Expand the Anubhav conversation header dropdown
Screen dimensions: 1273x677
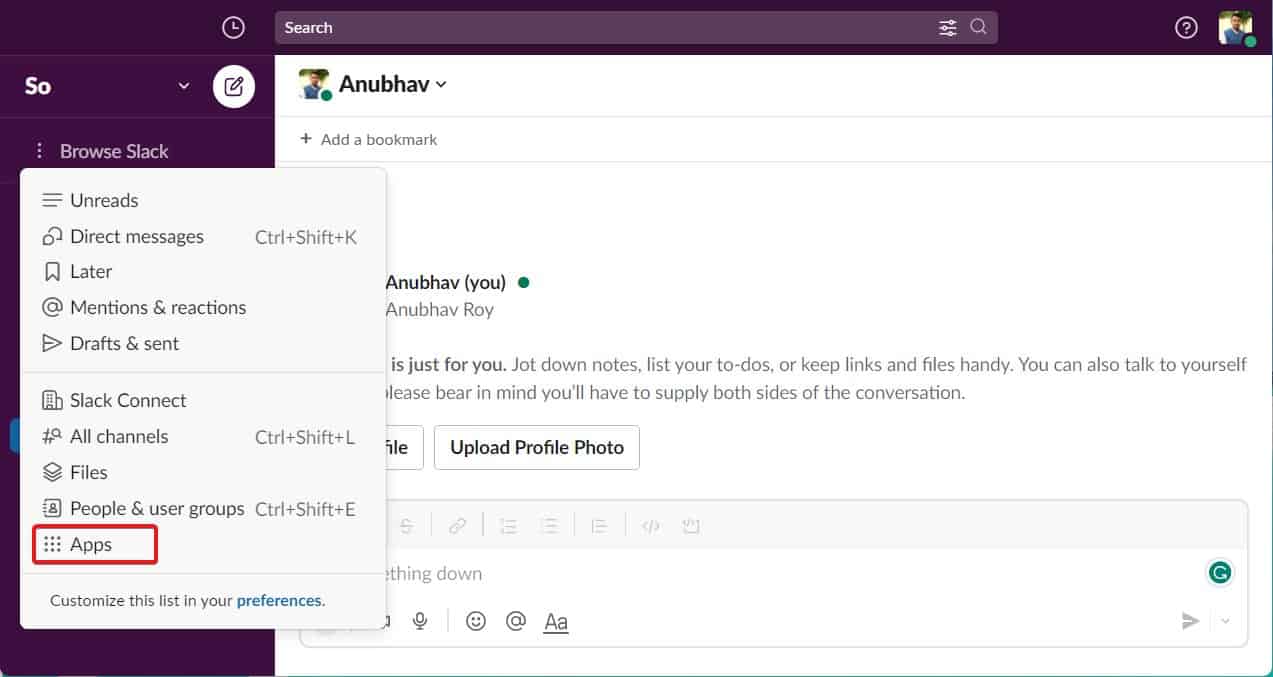393,84
